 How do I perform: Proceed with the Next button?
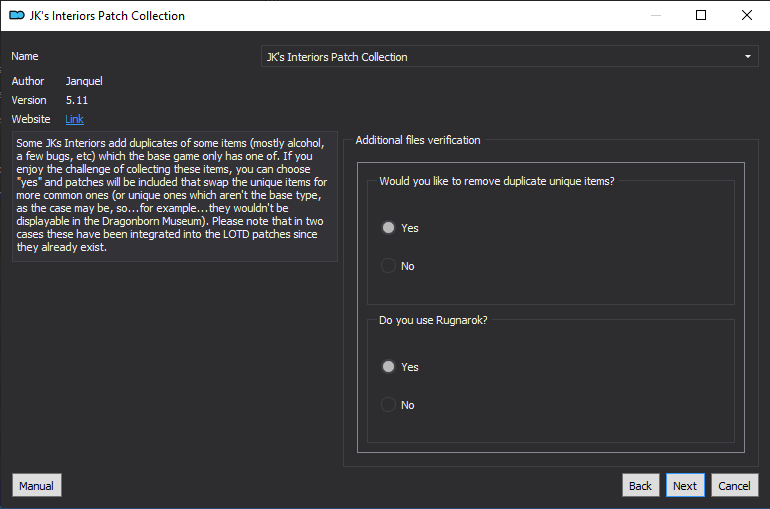[x=685, y=485]
